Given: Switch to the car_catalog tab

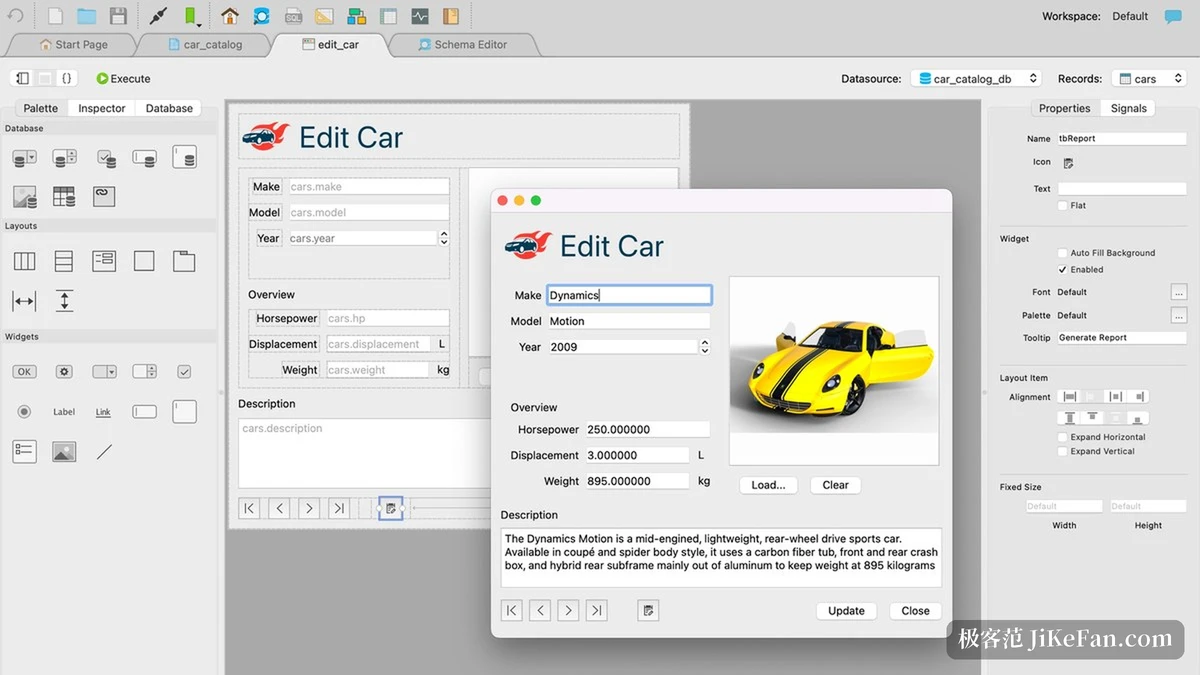Looking at the screenshot, I should point(203,45).
